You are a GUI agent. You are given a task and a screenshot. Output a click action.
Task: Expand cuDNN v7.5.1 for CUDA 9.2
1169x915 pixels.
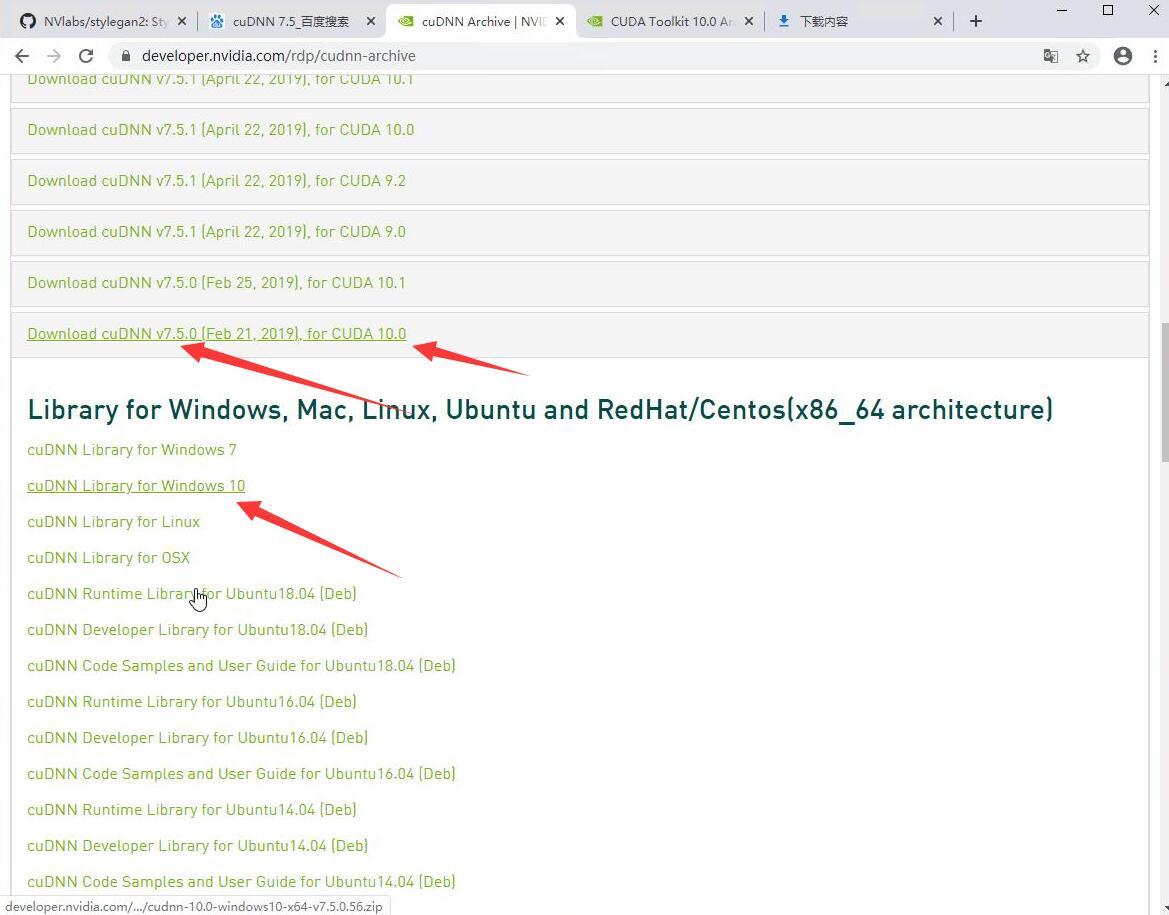point(580,181)
